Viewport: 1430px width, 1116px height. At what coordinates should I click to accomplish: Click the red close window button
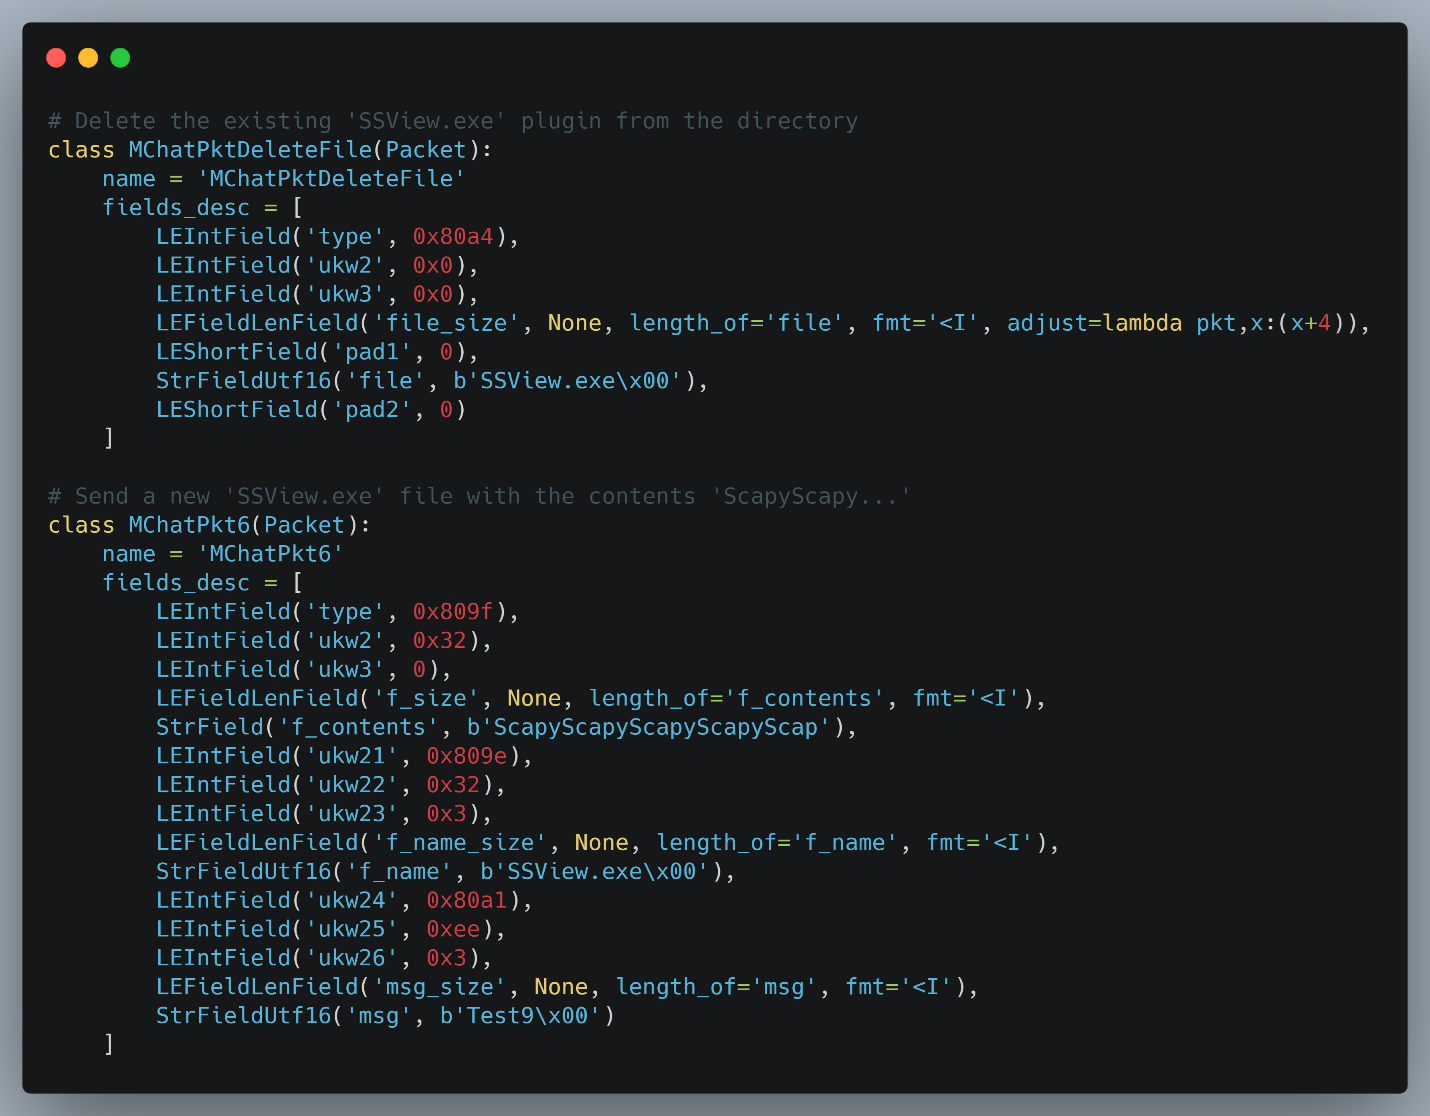coord(56,58)
